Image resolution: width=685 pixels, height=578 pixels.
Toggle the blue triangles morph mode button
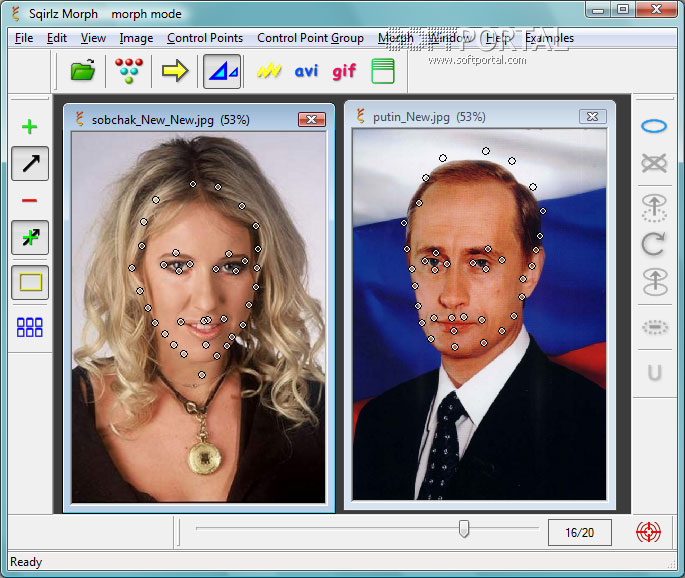(222, 71)
